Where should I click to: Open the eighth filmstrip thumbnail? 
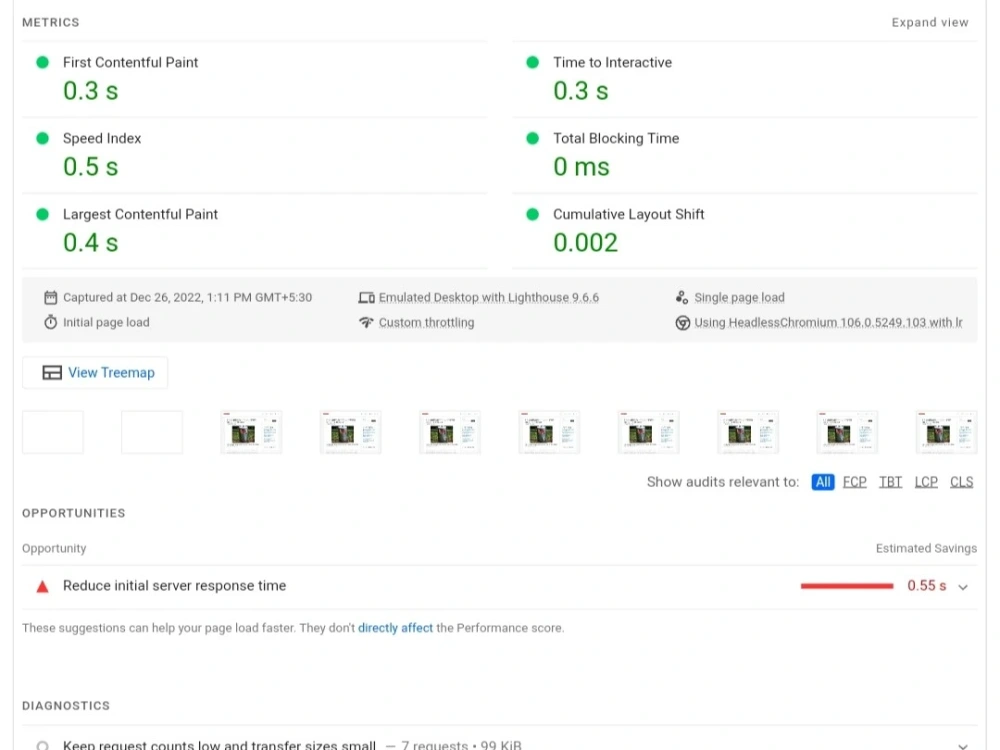(x=747, y=432)
